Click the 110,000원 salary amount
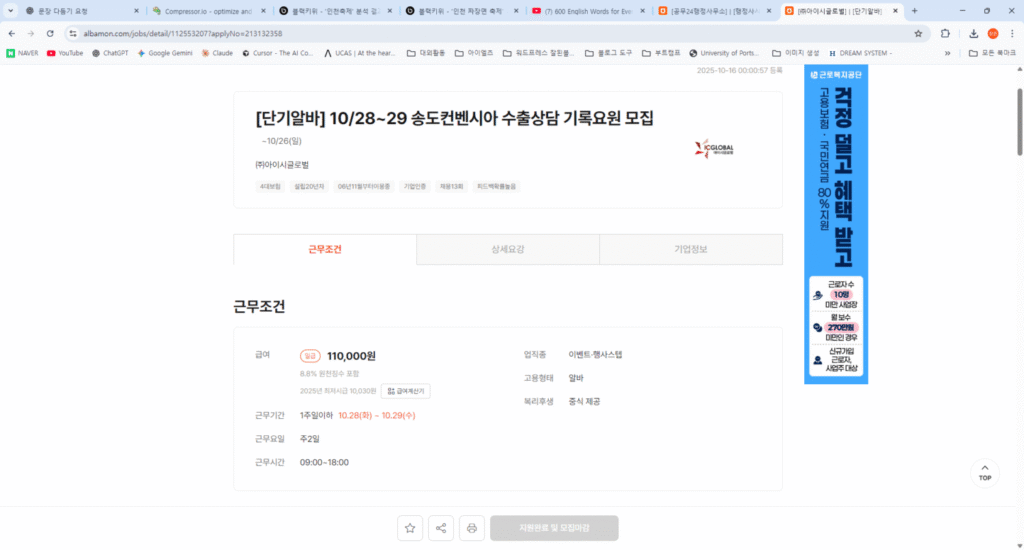This screenshot has height=550, width=1024. coord(351,356)
